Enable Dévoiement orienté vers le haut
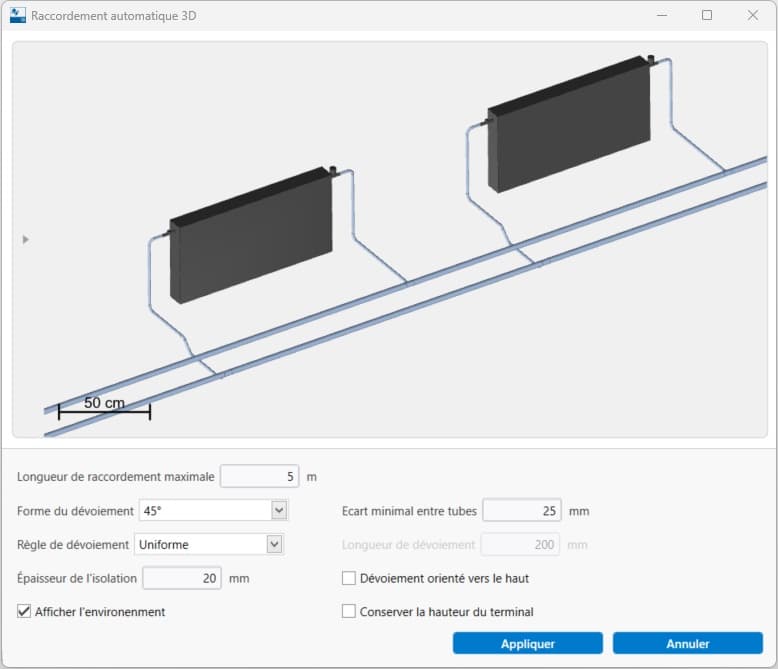 pos(349,578)
